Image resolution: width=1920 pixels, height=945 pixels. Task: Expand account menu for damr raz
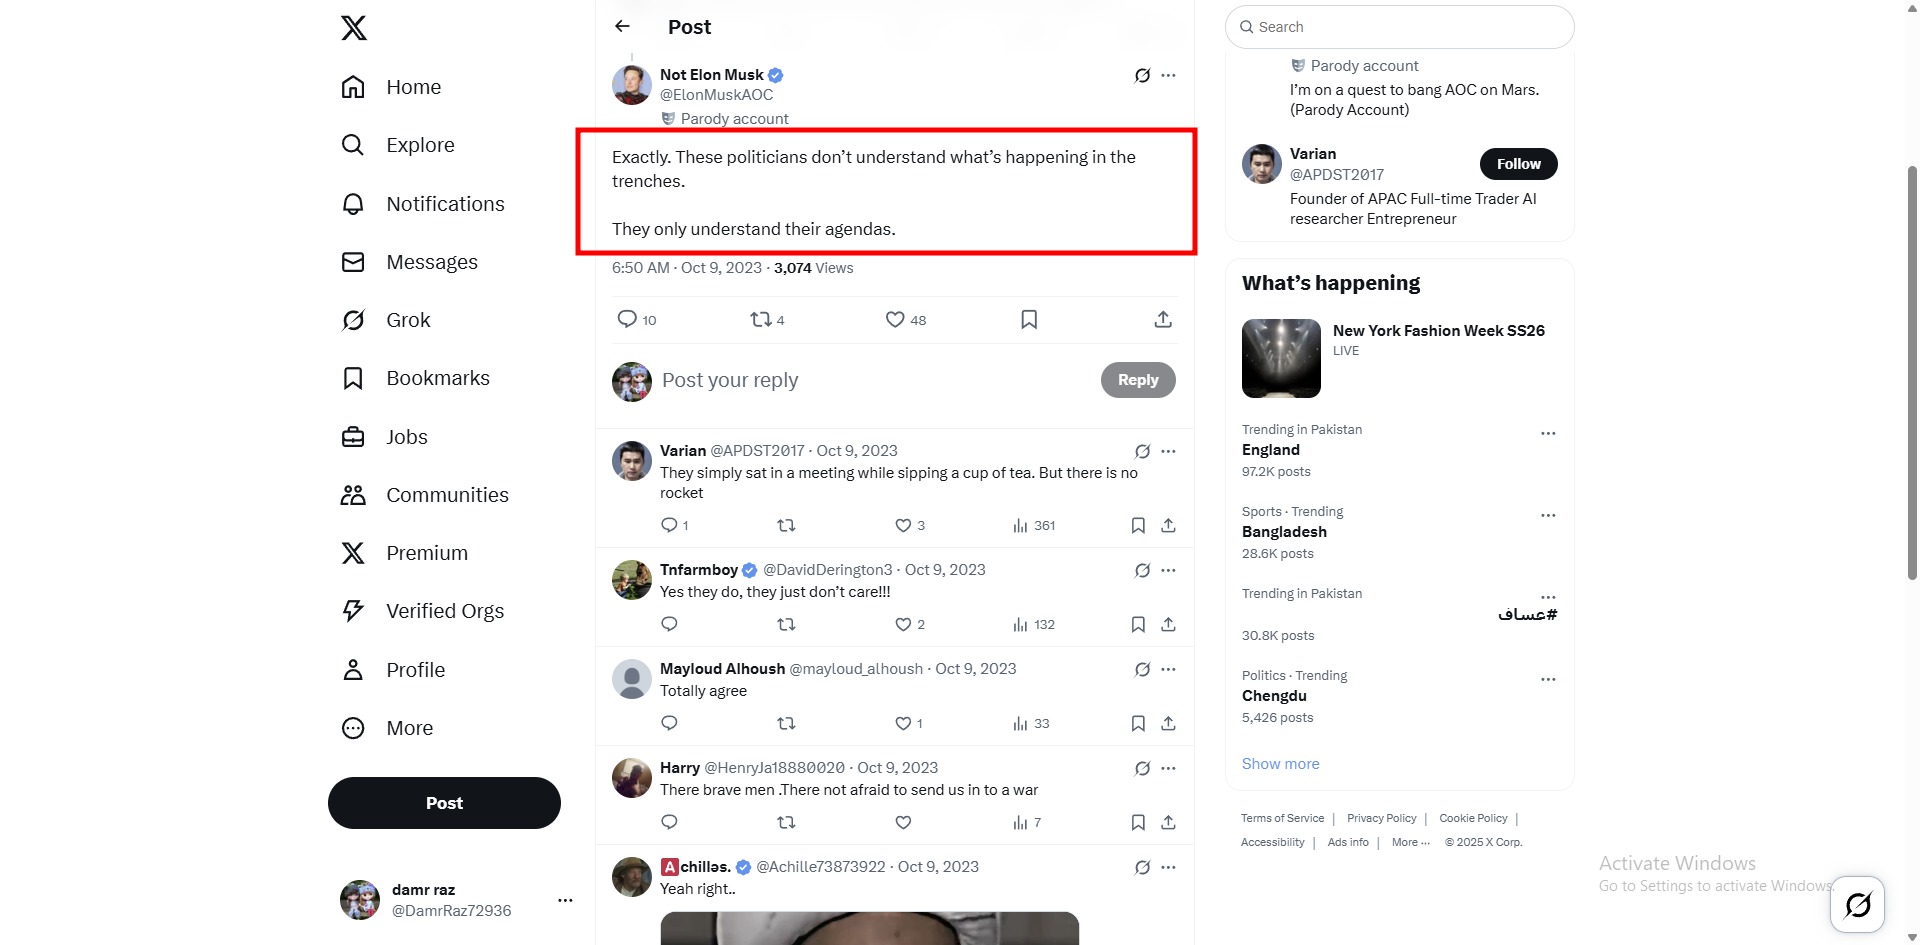565,900
